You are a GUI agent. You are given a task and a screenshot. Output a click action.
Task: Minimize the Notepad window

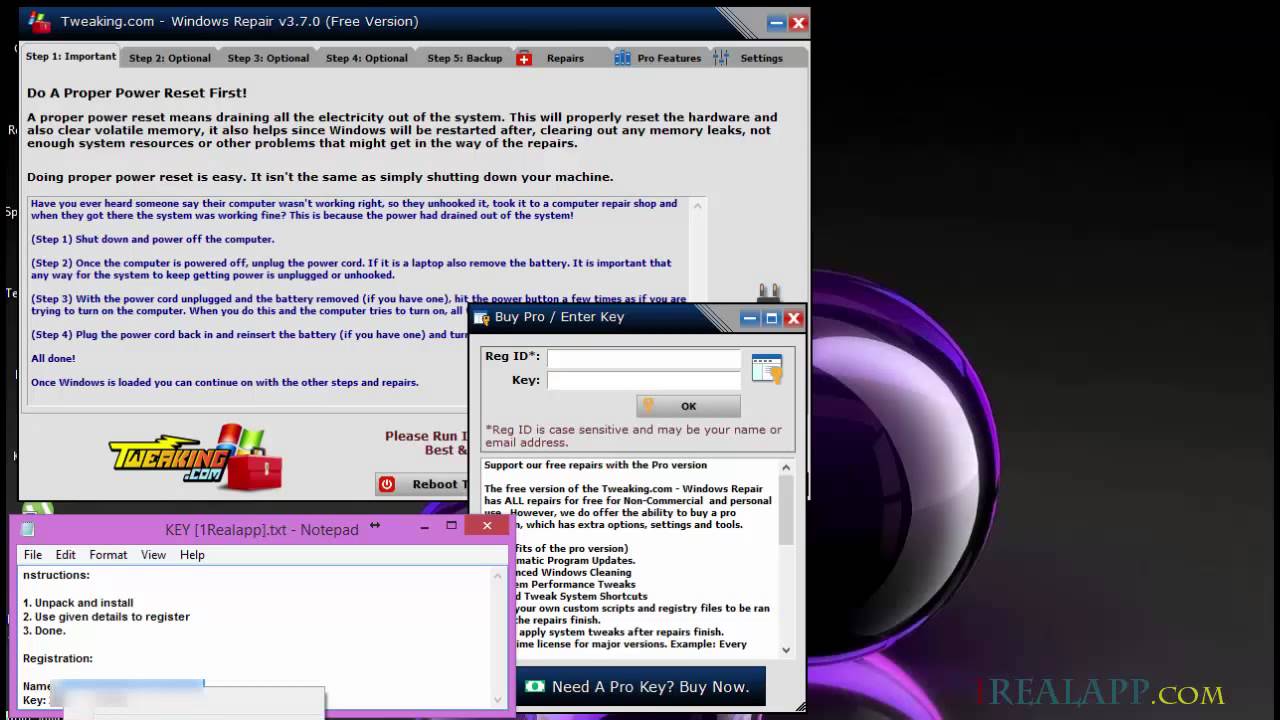coord(425,526)
